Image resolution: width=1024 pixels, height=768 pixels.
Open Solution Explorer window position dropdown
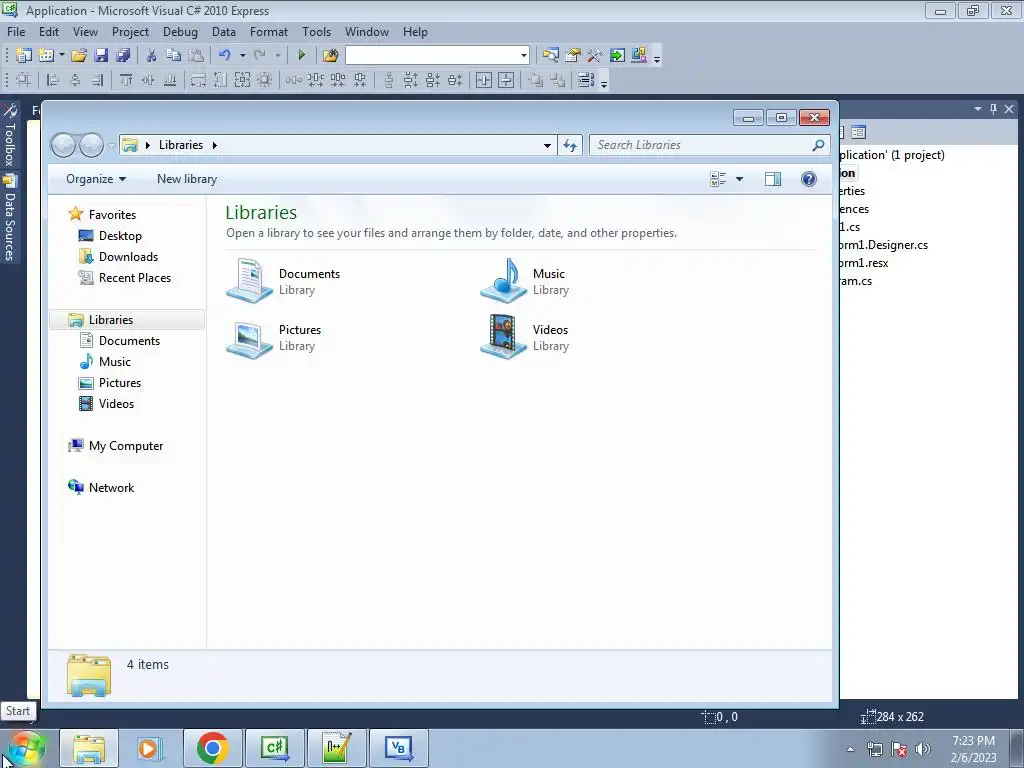click(x=978, y=109)
